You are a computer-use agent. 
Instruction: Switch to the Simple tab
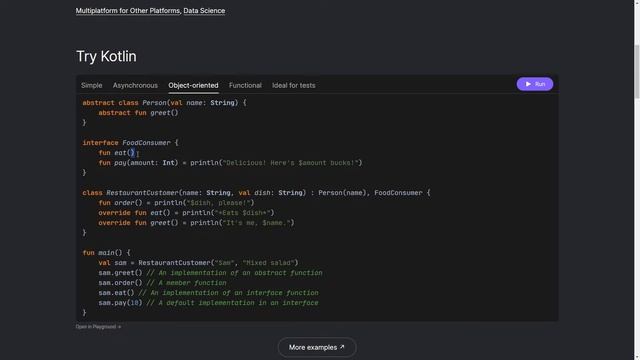(x=91, y=85)
